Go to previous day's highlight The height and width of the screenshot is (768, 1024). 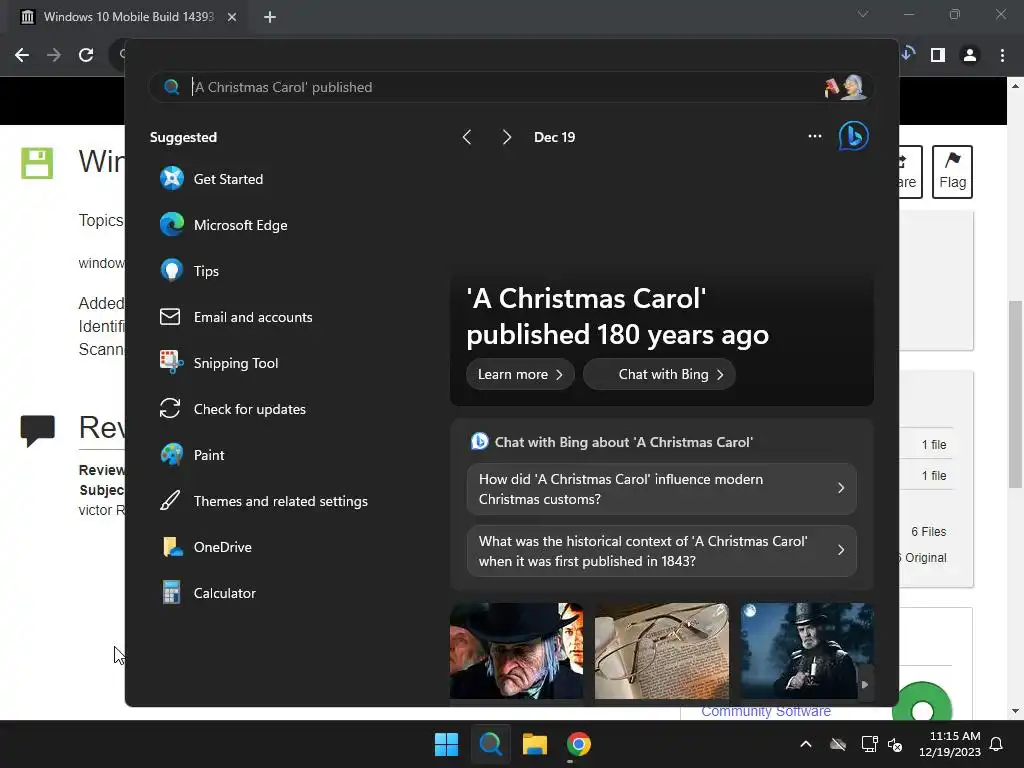(466, 137)
